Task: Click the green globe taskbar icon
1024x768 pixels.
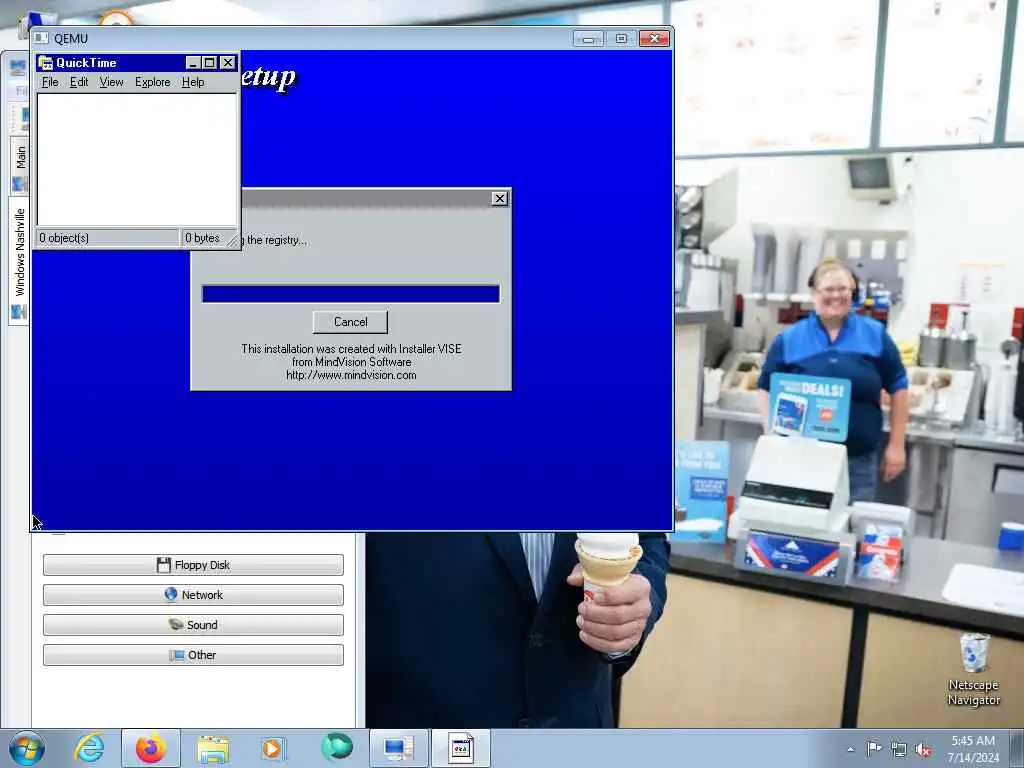Action: [336, 748]
